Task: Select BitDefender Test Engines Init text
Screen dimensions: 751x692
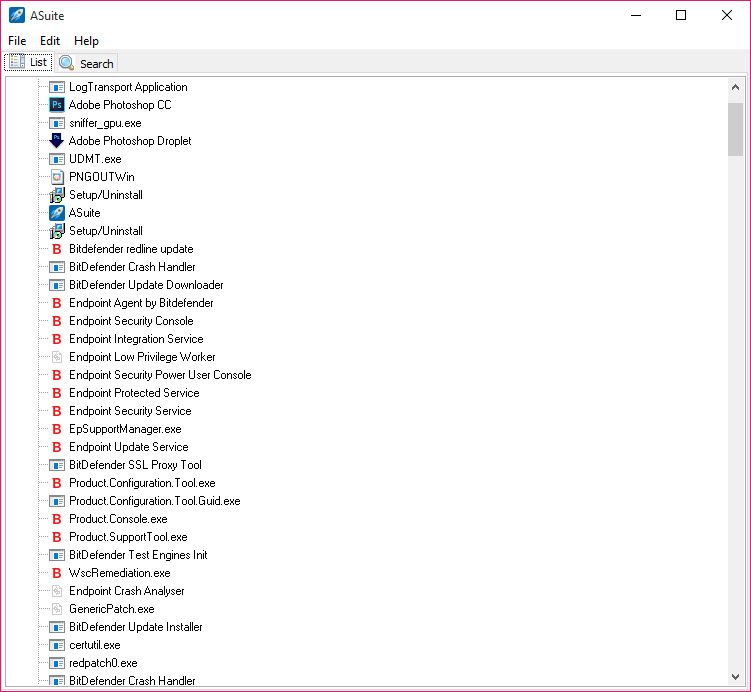Action: click(138, 555)
